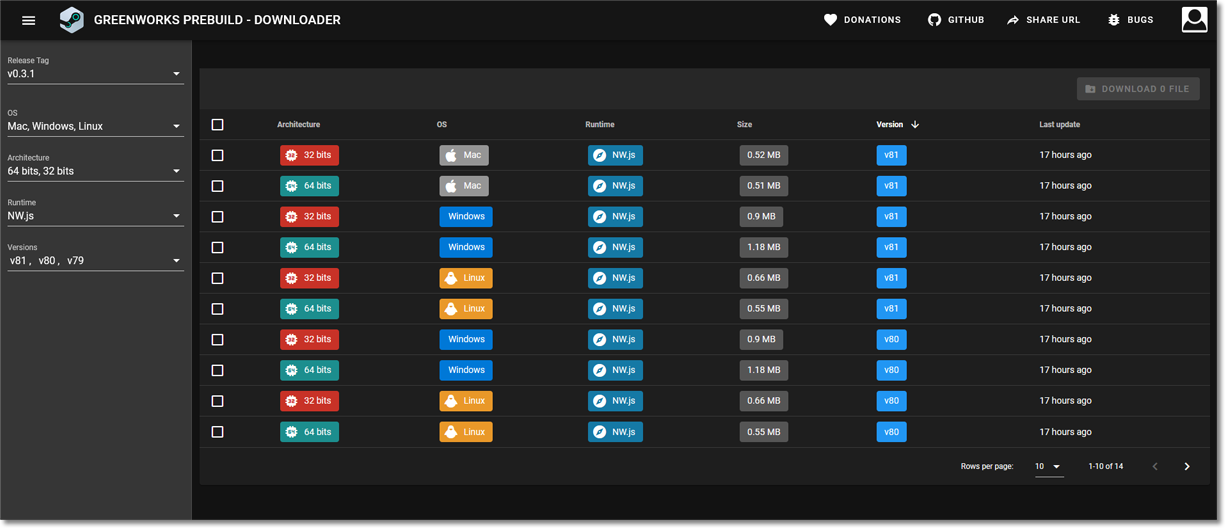
Task: Check the 32 bits Linux v81 row
Action: point(217,278)
